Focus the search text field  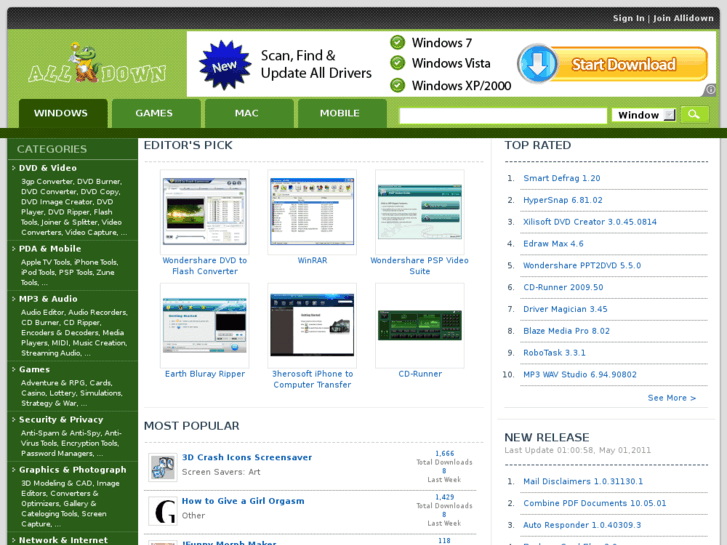point(503,115)
